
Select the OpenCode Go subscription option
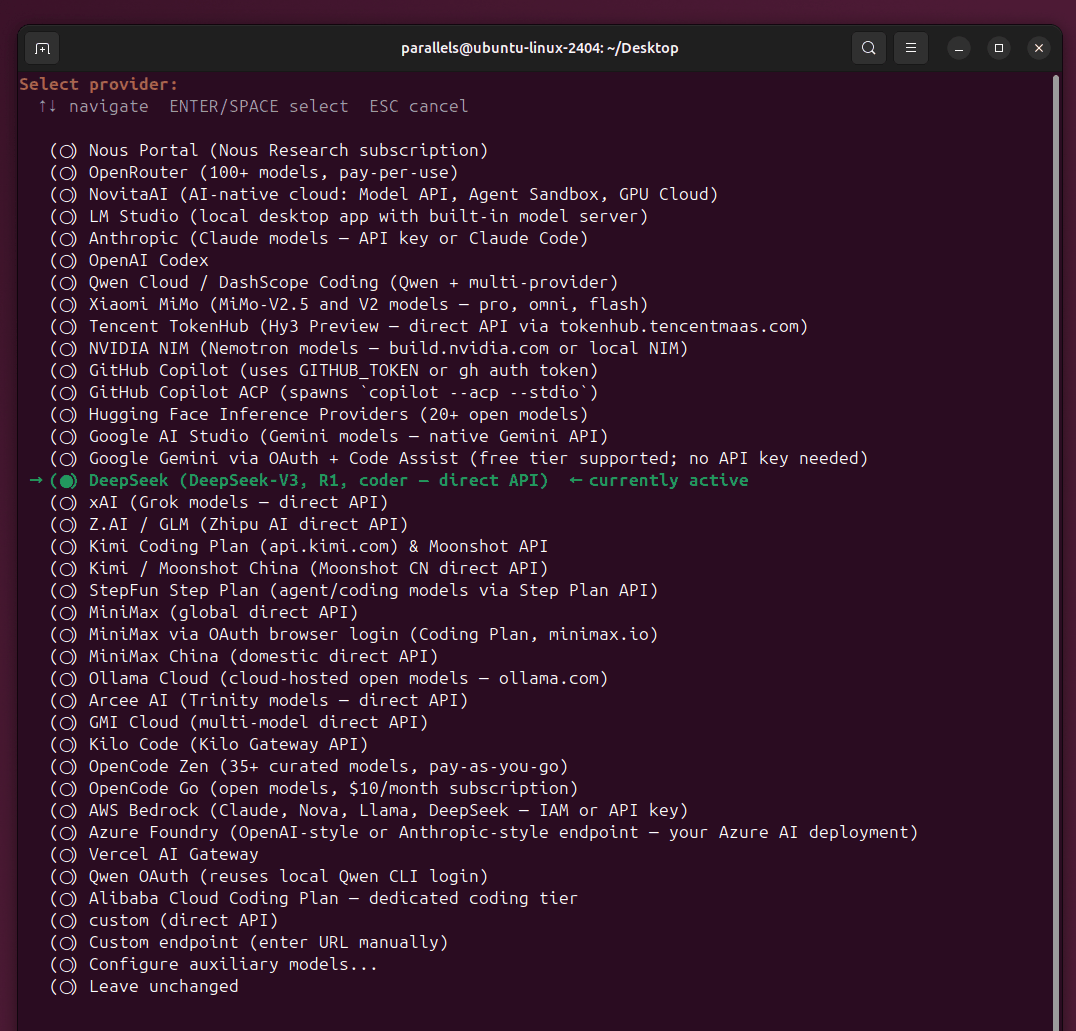pyautogui.click(x=314, y=787)
